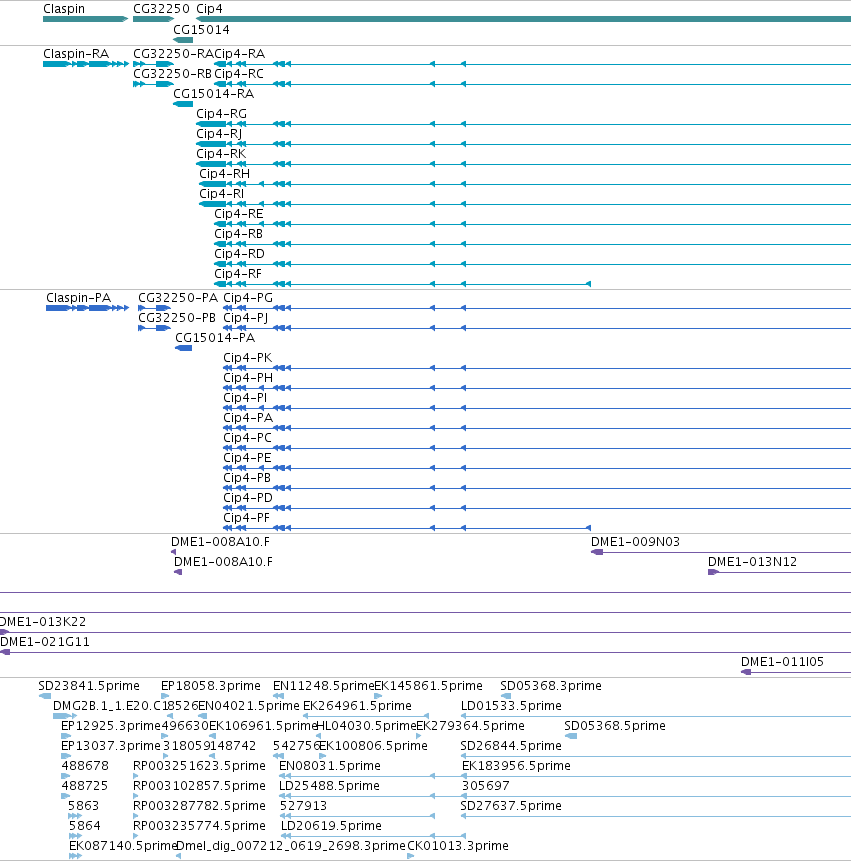Select the Cip4-PA protein label
The width and height of the screenshot is (851, 861).
pyautogui.click(x=248, y=418)
